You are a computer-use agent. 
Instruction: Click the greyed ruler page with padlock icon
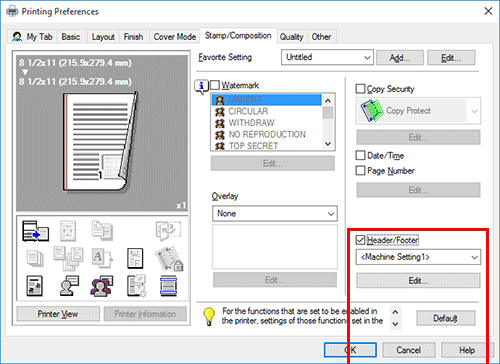(169, 259)
